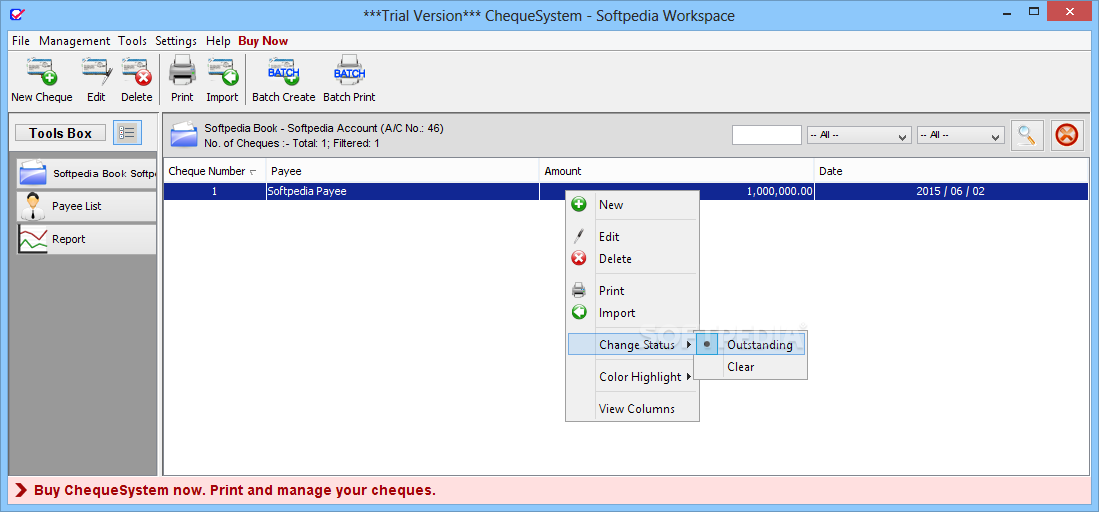Click the Batch Create toolbar icon
1099x512 pixels.
[x=284, y=72]
